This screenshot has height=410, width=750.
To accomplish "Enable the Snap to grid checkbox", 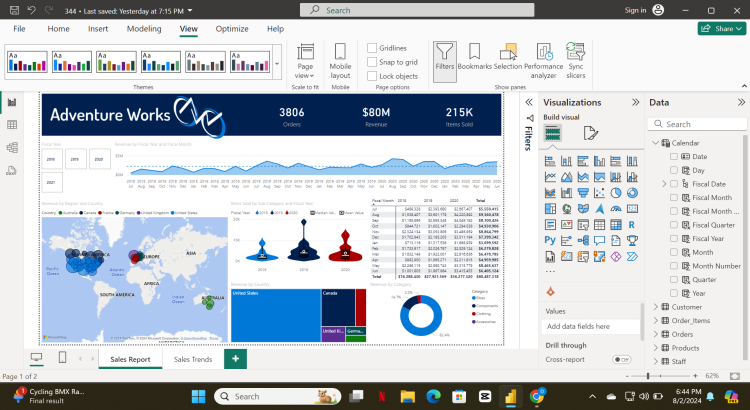I will tap(372, 62).
